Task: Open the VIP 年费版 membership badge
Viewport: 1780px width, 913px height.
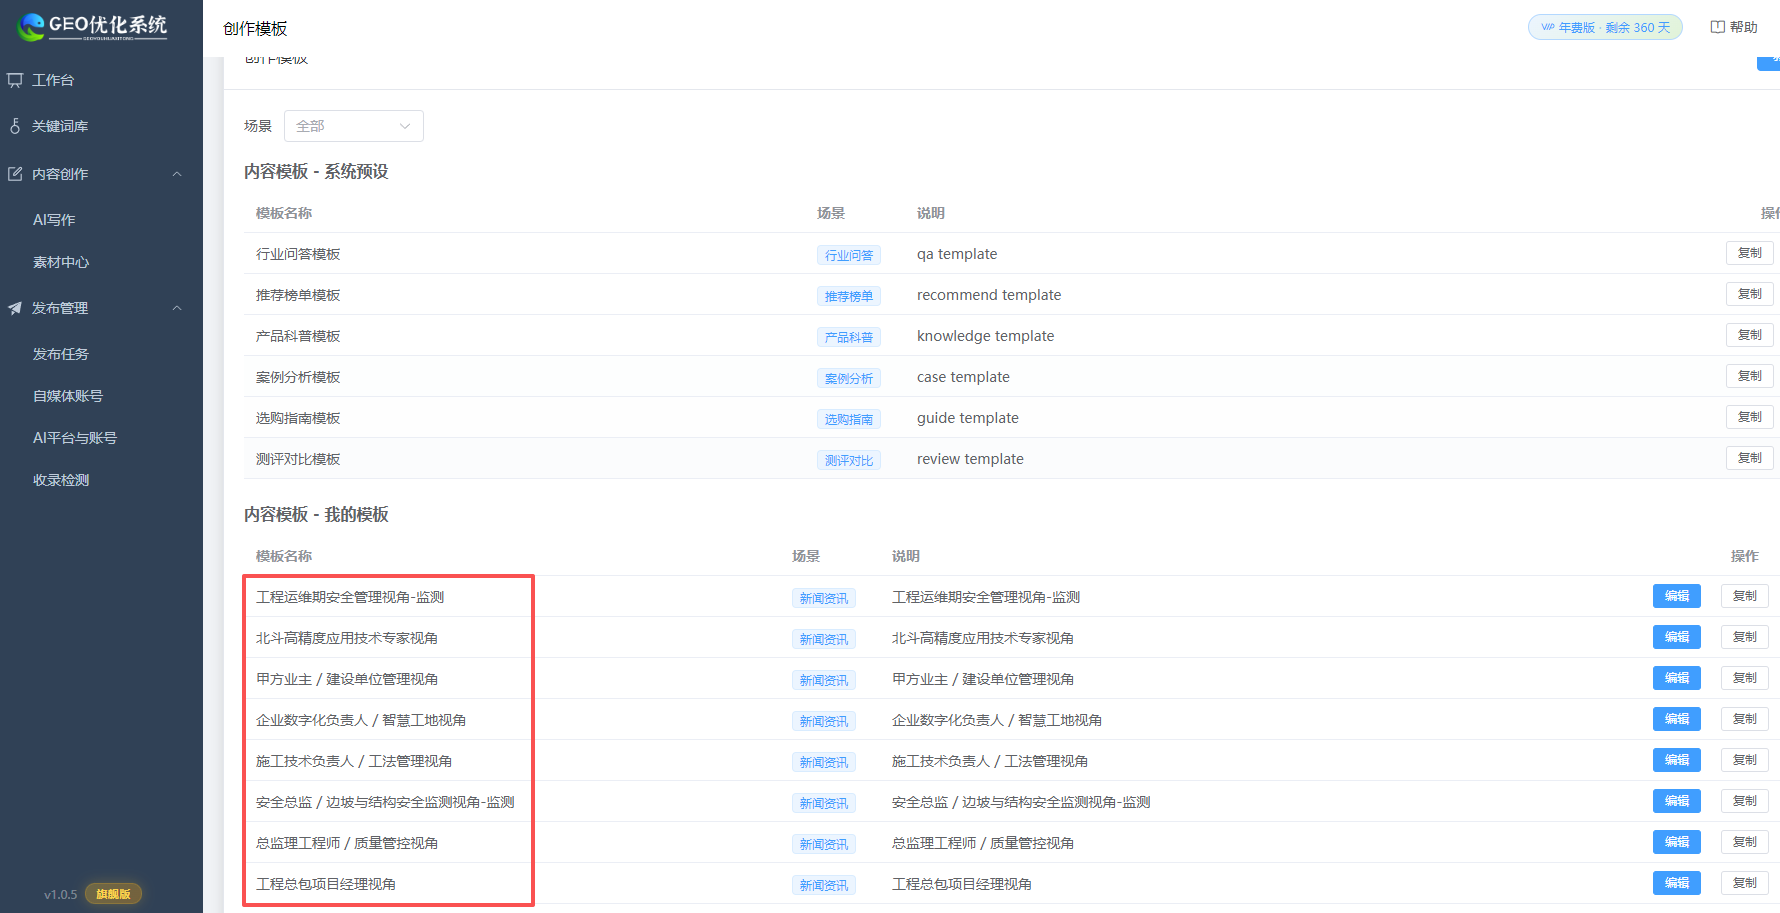Action: tap(1605, 27)
